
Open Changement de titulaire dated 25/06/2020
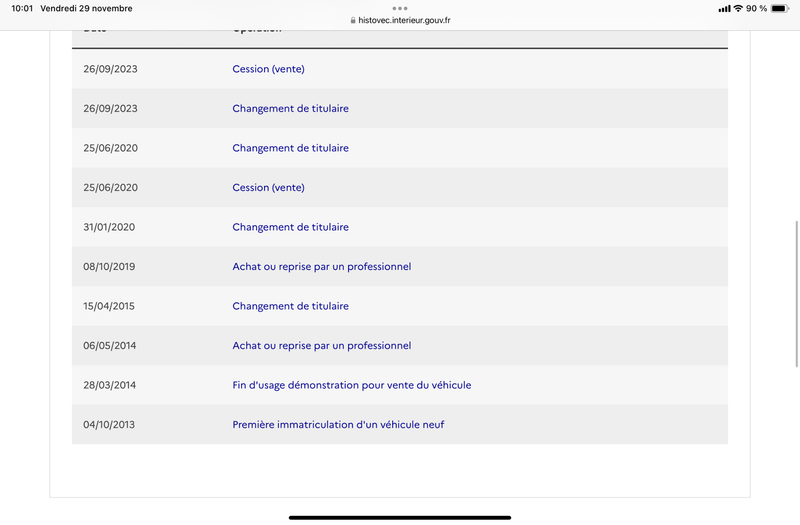coord(290,148)
